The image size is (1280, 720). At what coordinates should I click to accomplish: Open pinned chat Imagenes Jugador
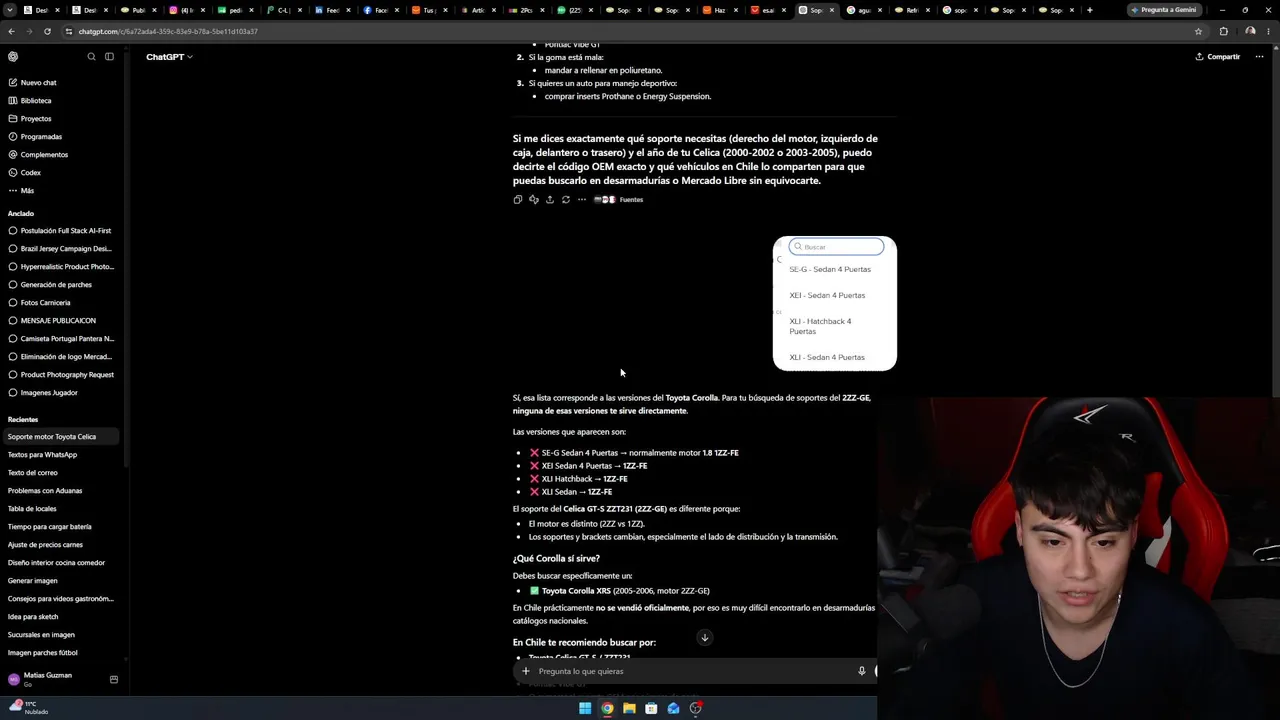click(49, 393)
